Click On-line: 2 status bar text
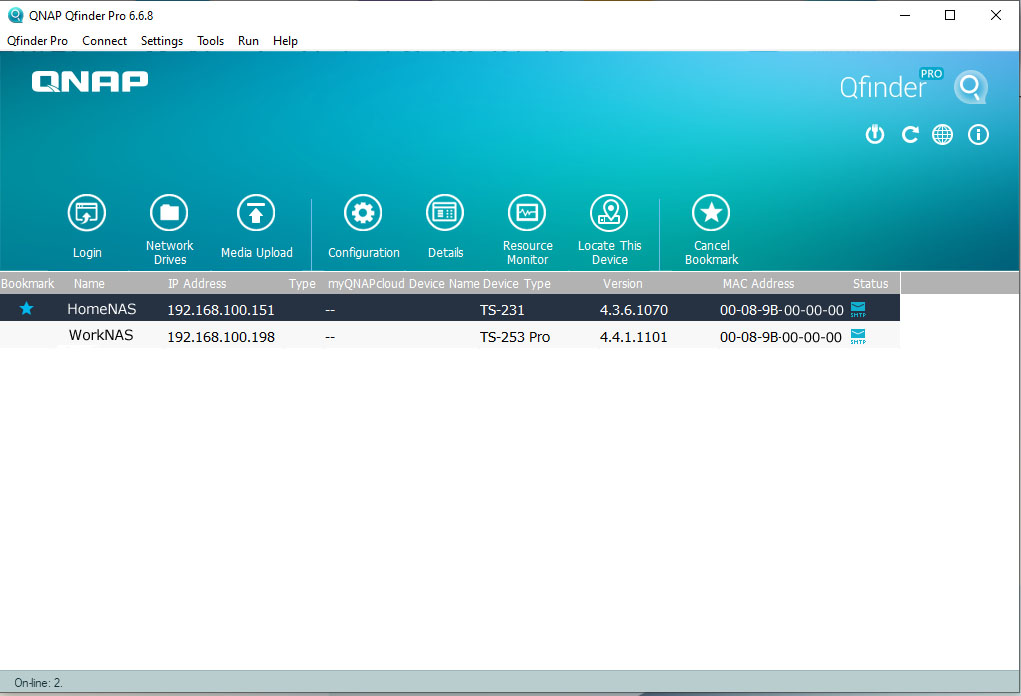1021x696 pixels. [x=38, y=683]
